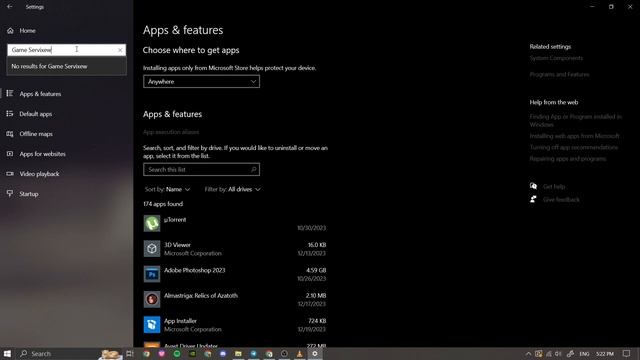Open the Anywhere app source dropdown
The height and width of the screenshot is (360, 640).
201,82
